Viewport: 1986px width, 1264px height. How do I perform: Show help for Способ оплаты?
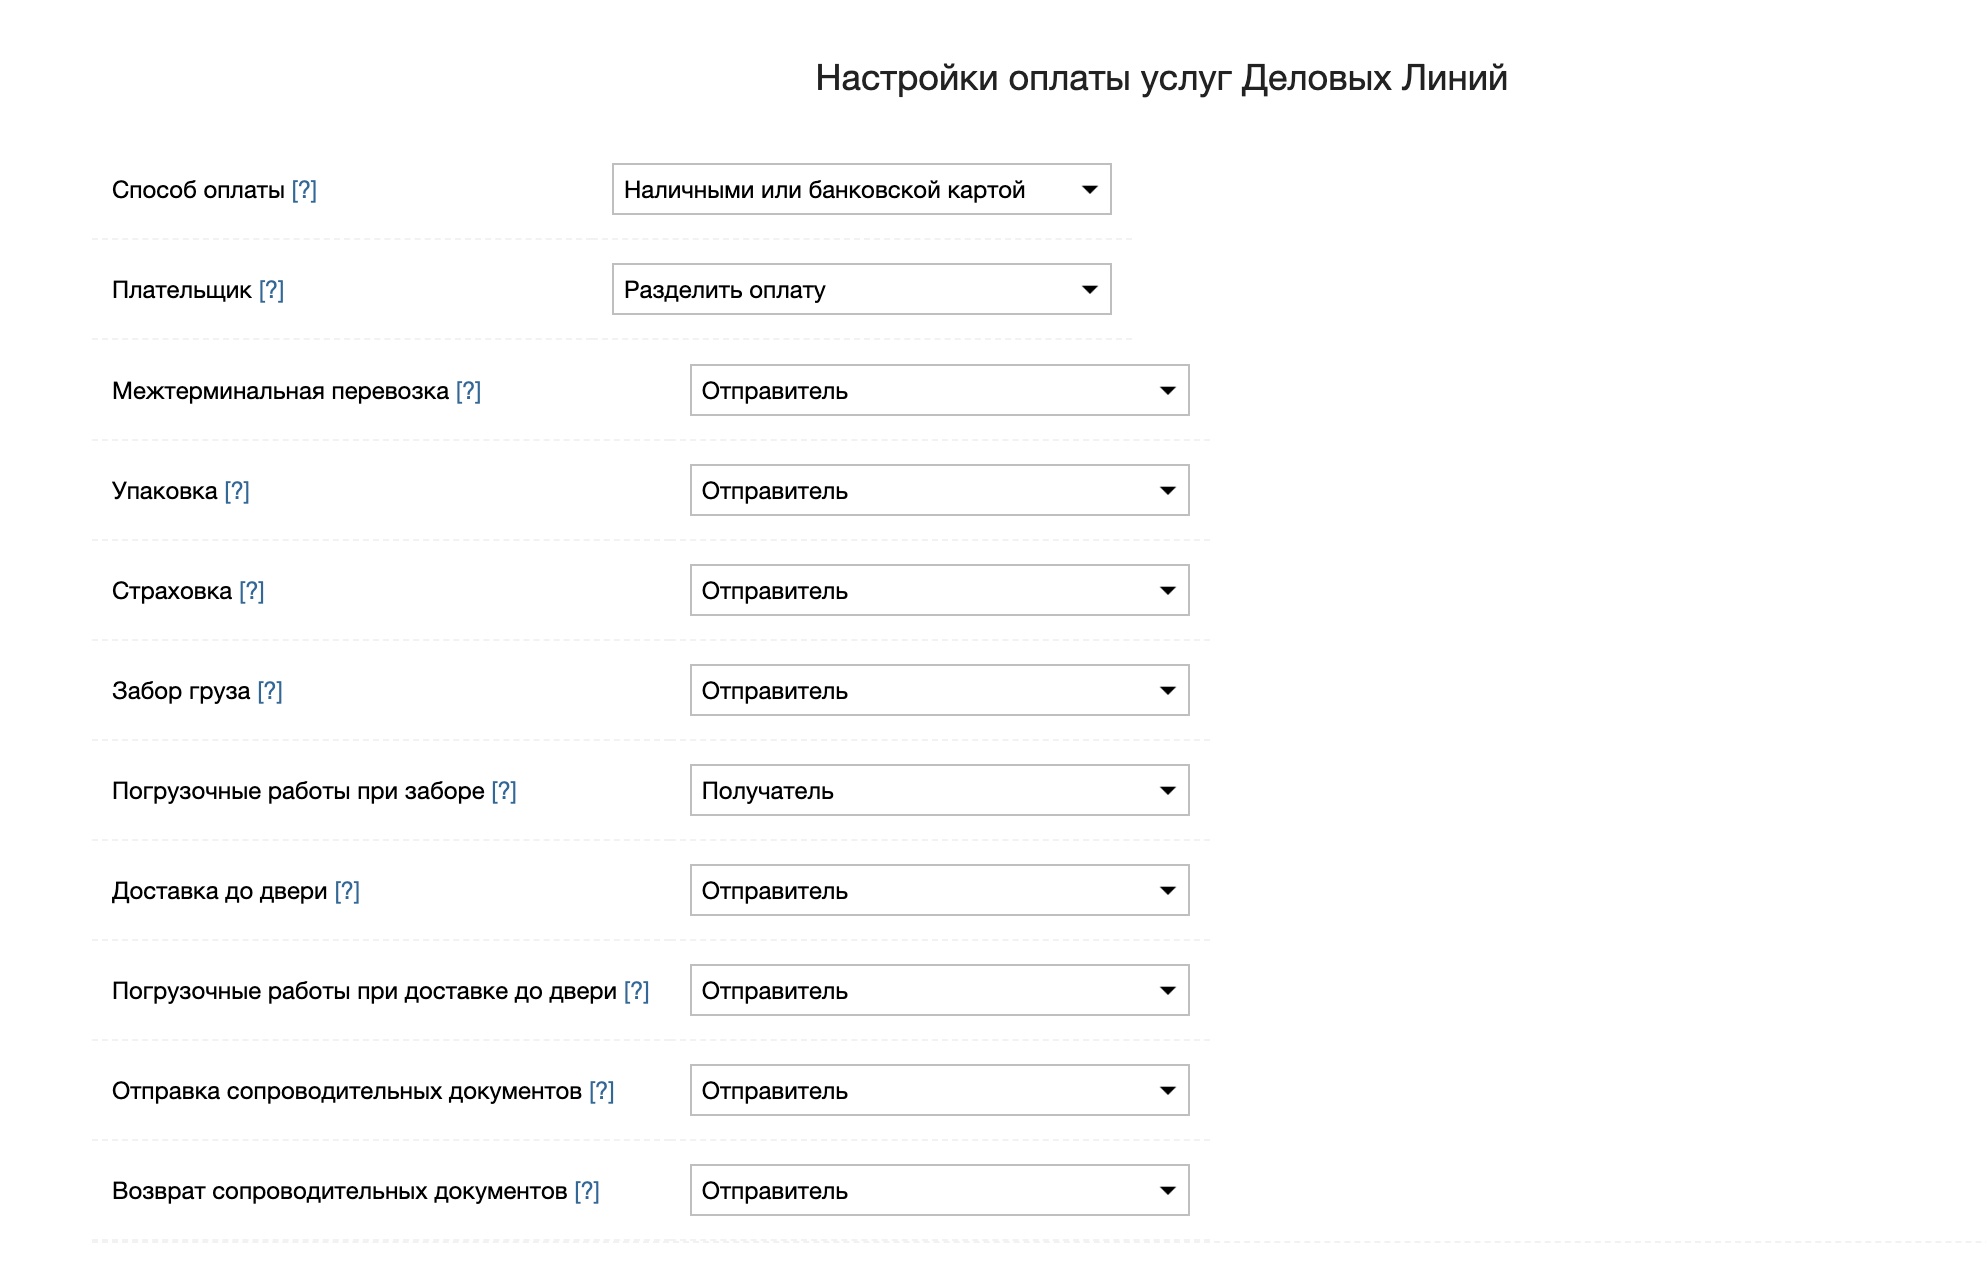[304, 190]
